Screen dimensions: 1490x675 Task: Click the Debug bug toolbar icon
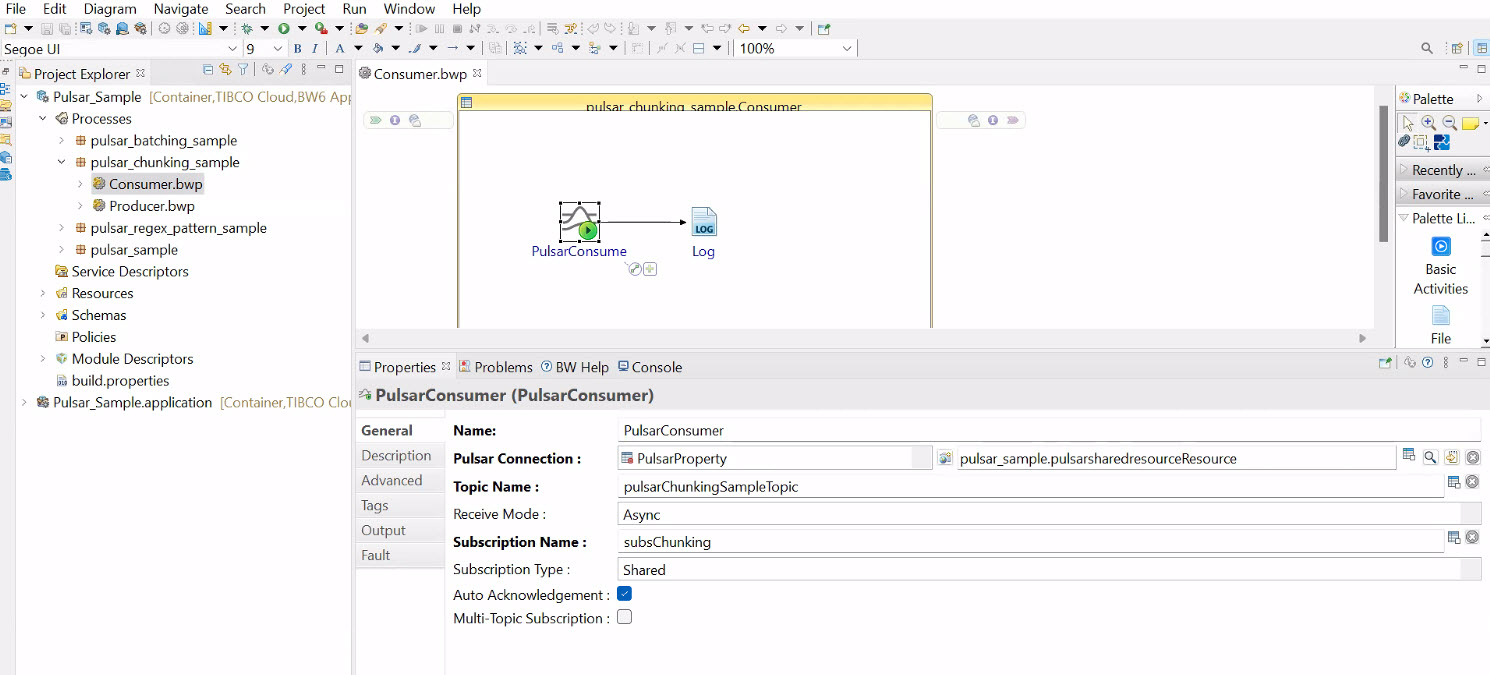coord(246,29)
